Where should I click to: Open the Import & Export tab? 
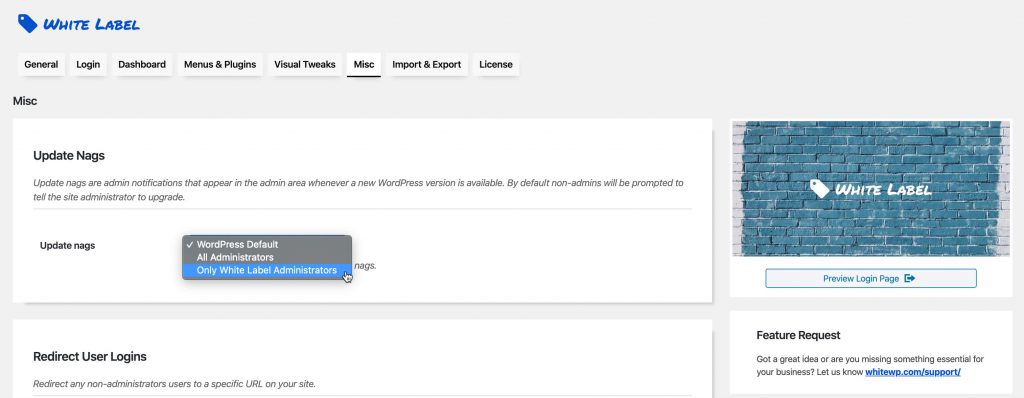pos(426,65)
